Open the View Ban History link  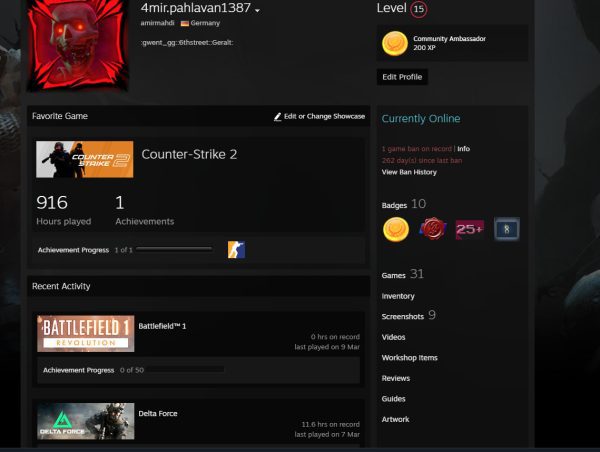click(409, 172)
